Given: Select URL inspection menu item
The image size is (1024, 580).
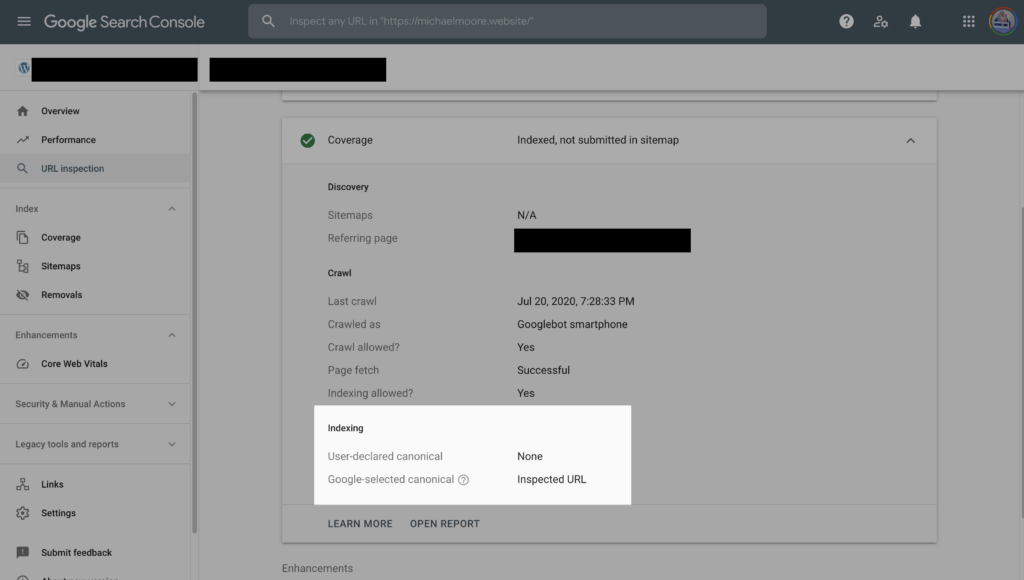Looking at the screenshot, I should (95, 169).
